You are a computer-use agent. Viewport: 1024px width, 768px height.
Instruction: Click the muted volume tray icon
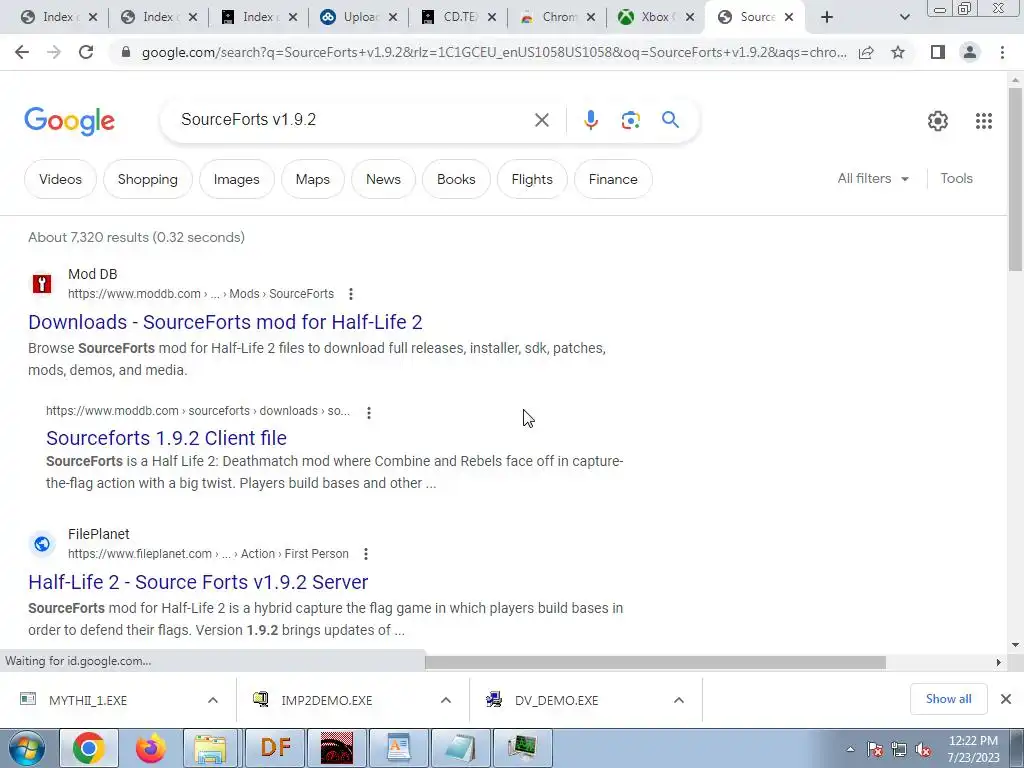[x=923, y=750]
